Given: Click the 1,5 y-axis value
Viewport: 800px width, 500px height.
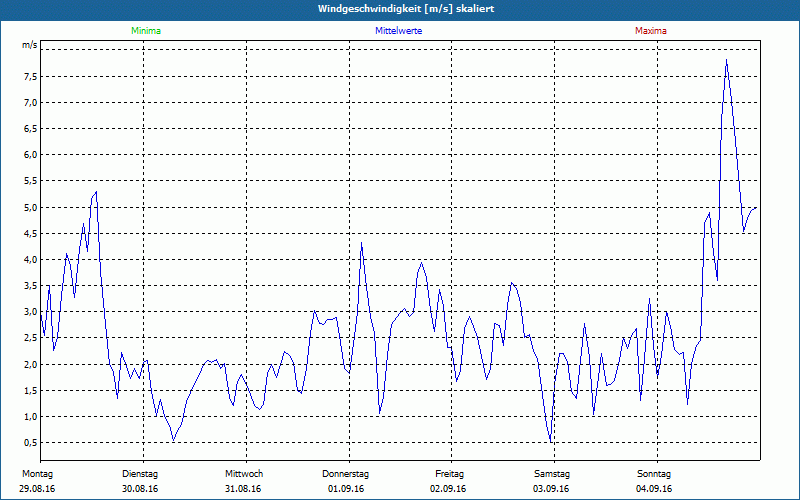Looking at the screenshot, I should point(30,390).
